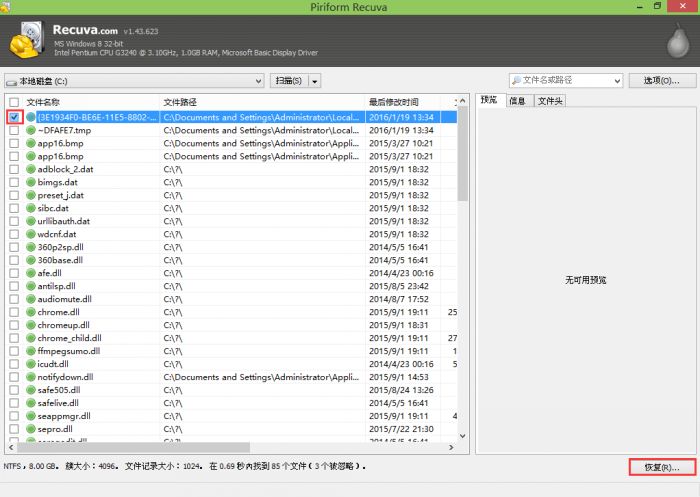This screenshot has height=497, width=700.
Task: Click 2015/8/24 13:26 modified date cell
Action: coord(401,390)
